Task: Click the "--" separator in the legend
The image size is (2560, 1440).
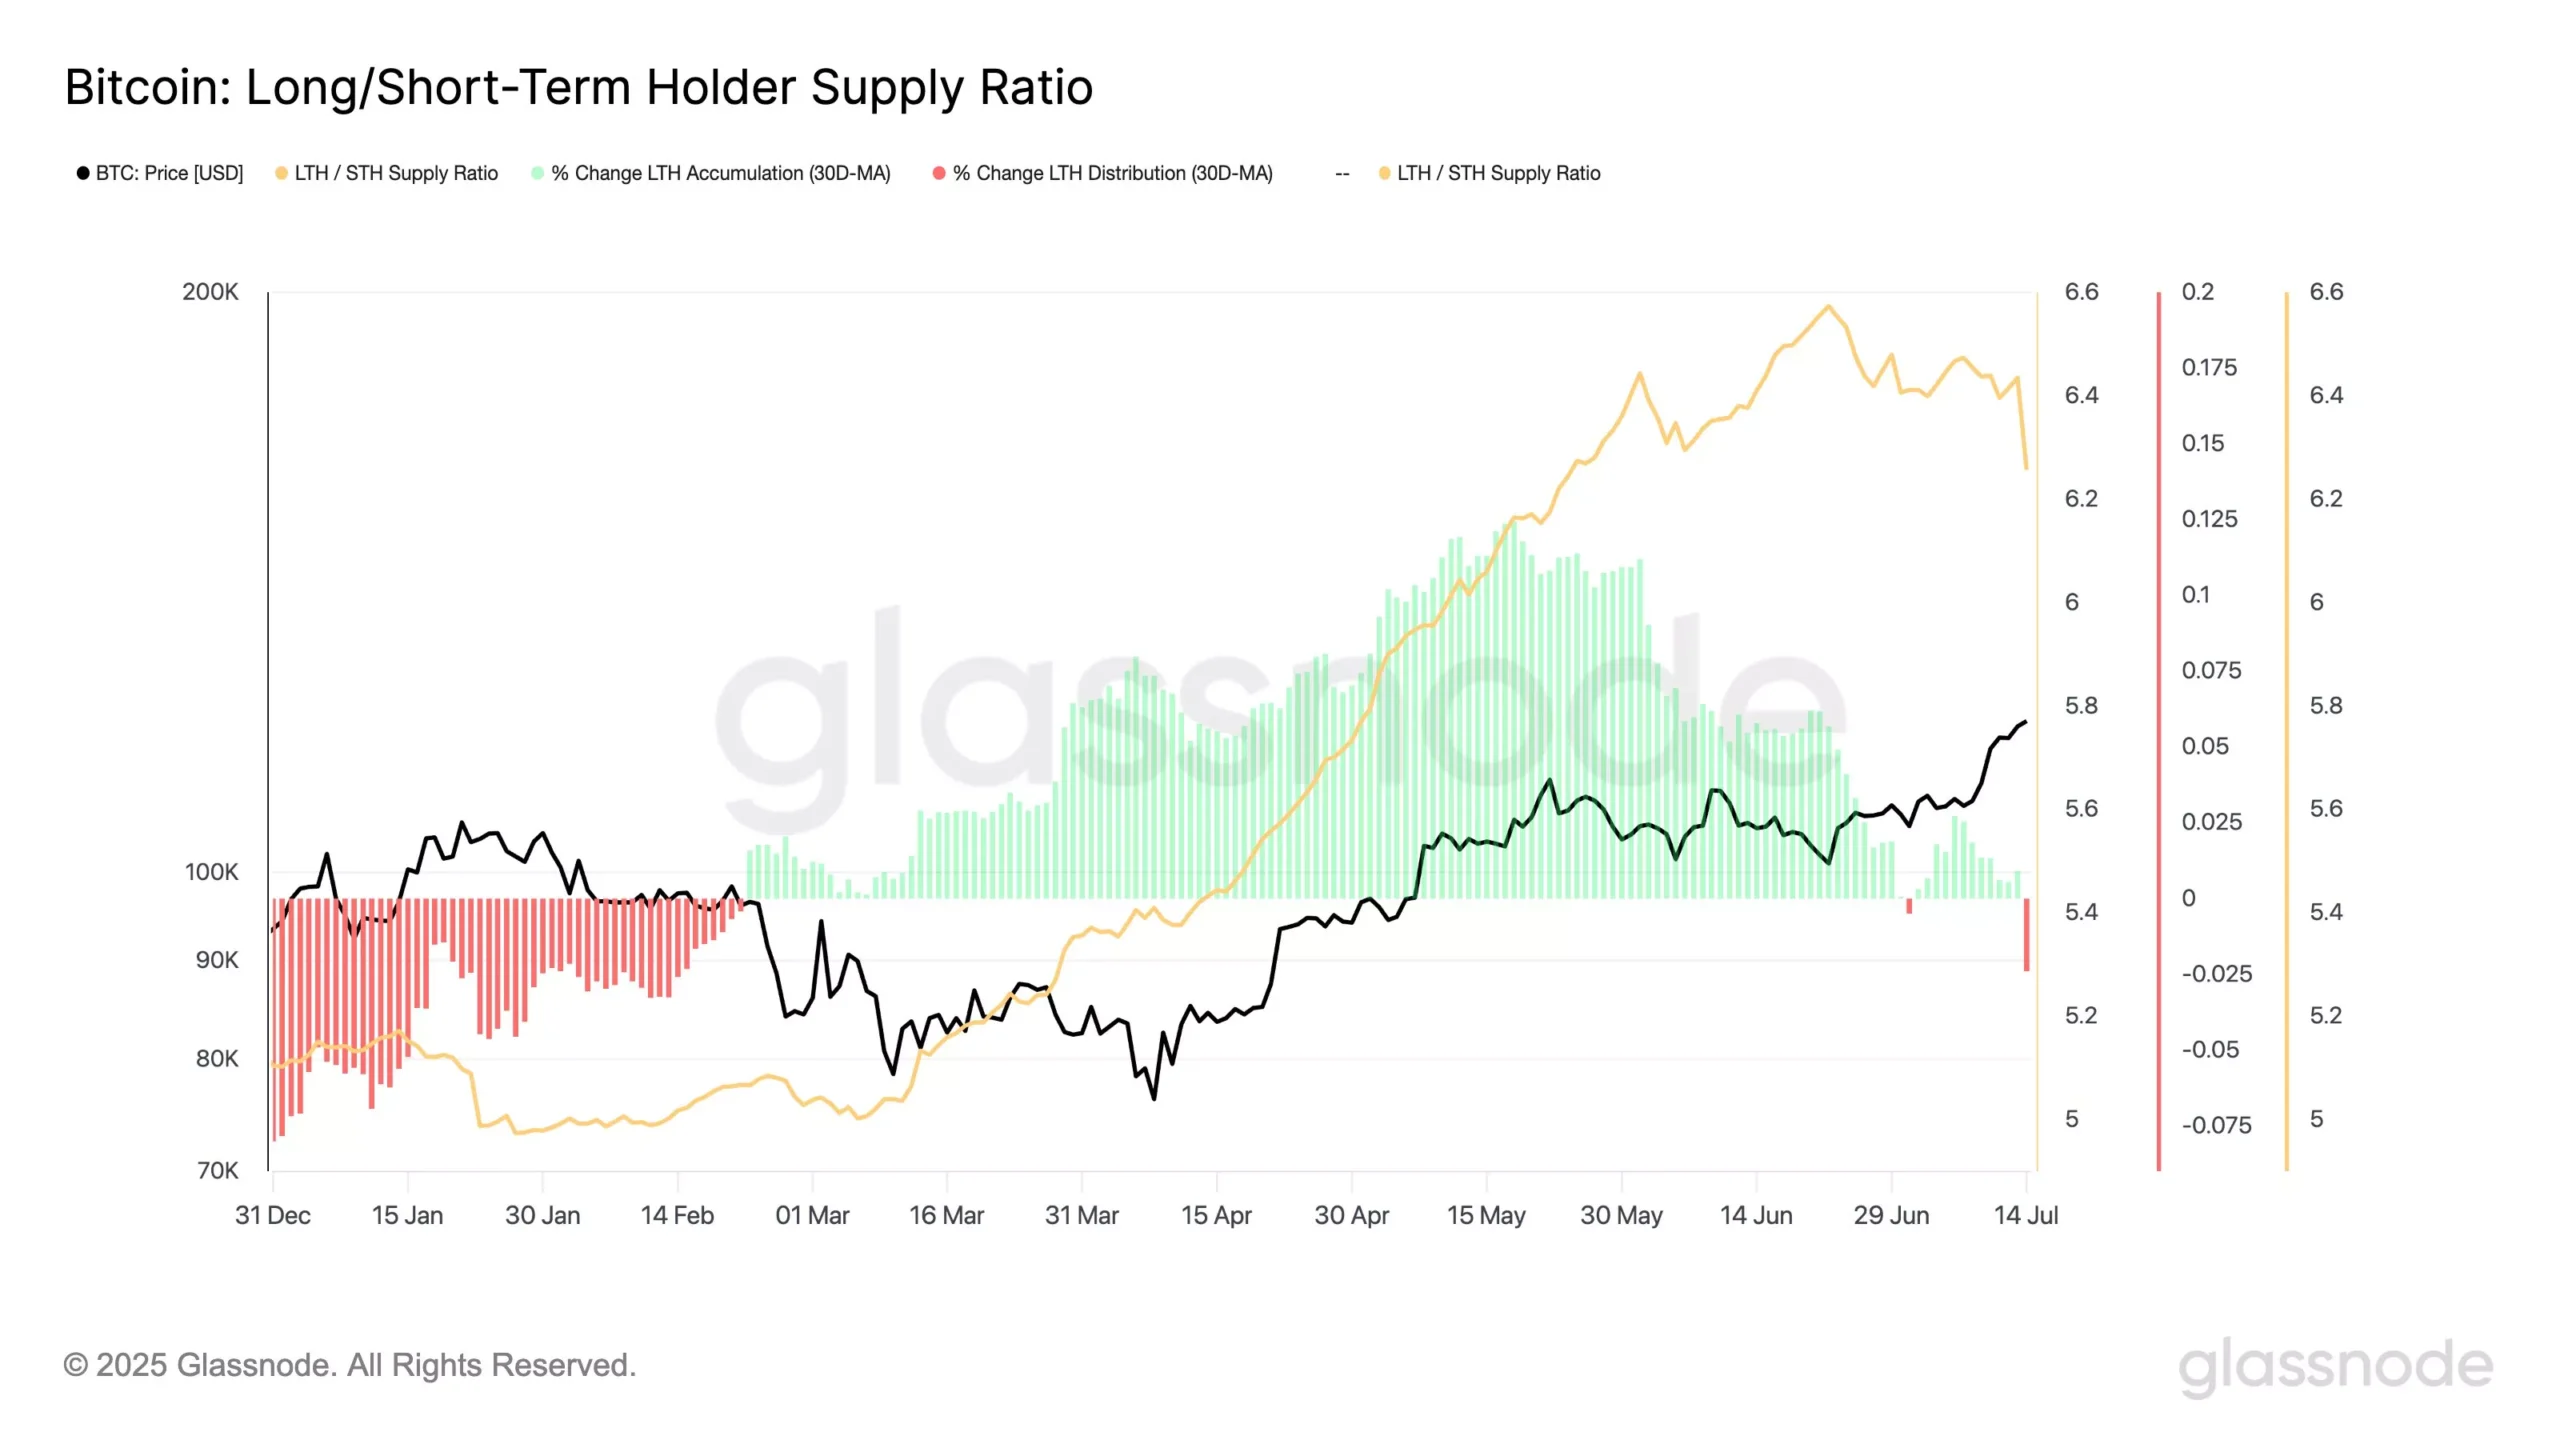Action: (x=1342, y=174)
